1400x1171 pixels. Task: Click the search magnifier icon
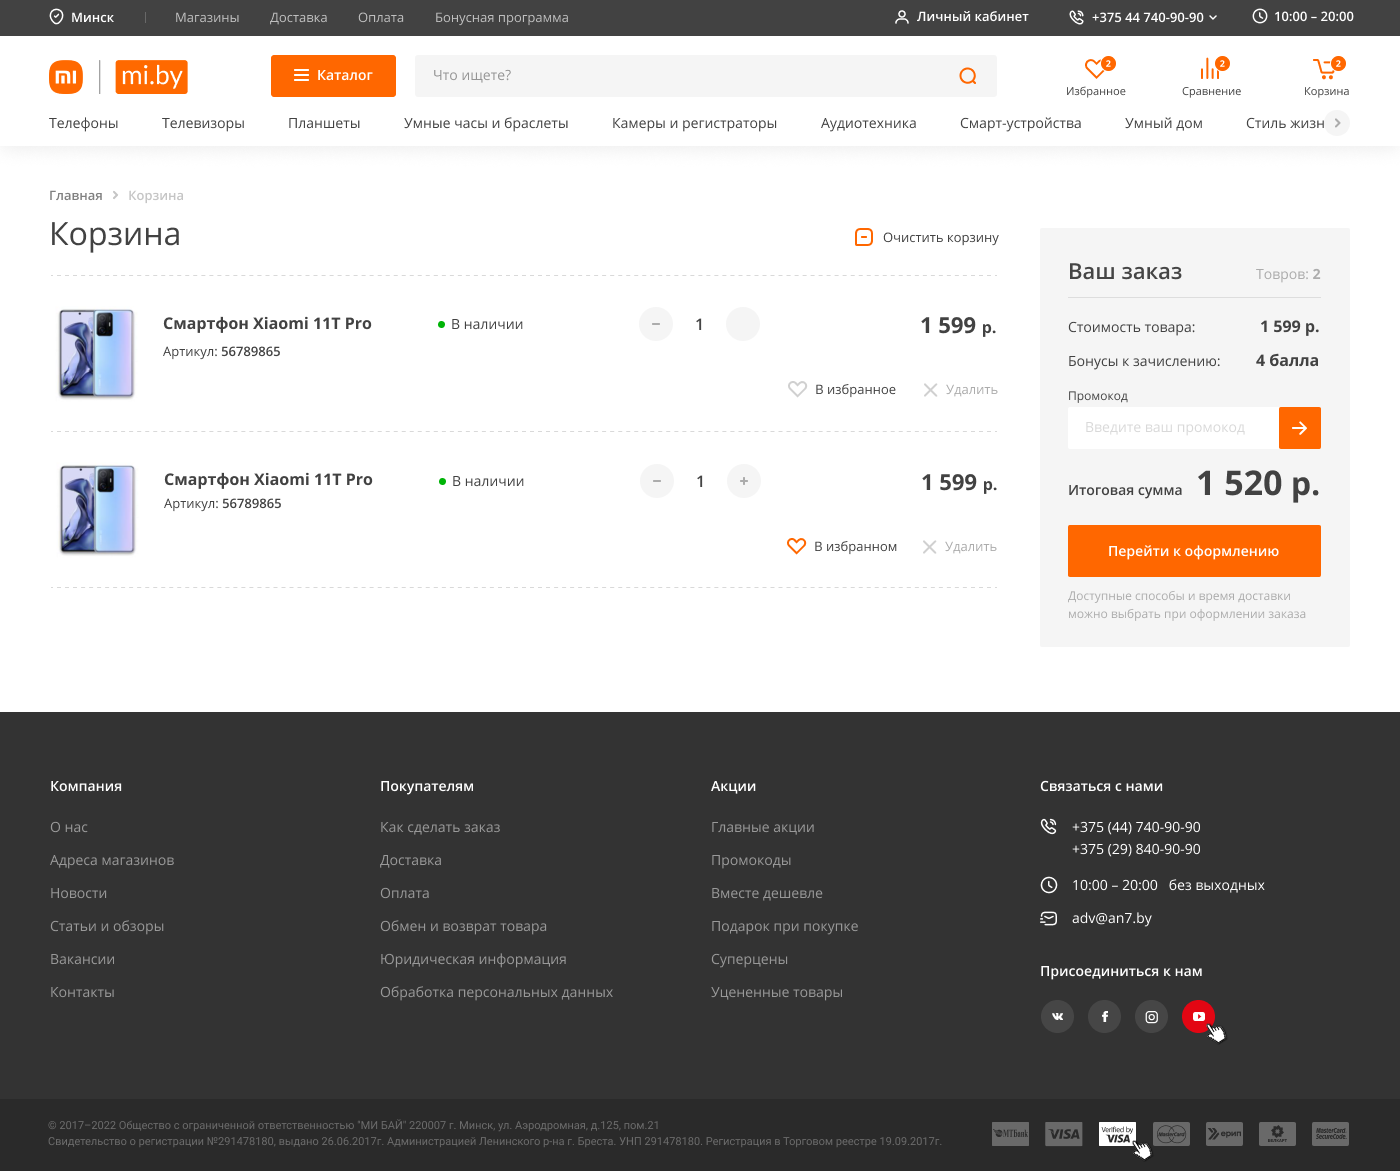click(x=967, y=76)
